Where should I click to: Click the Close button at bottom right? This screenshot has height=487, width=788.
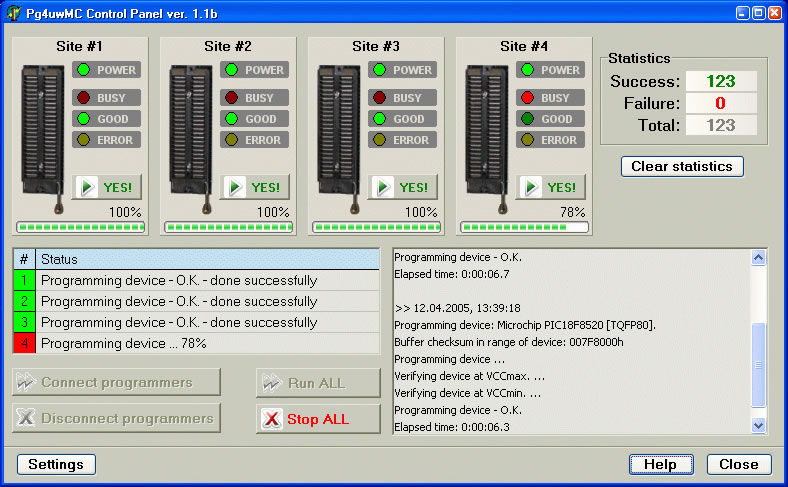pyautogui.click(x=739, y=464)
